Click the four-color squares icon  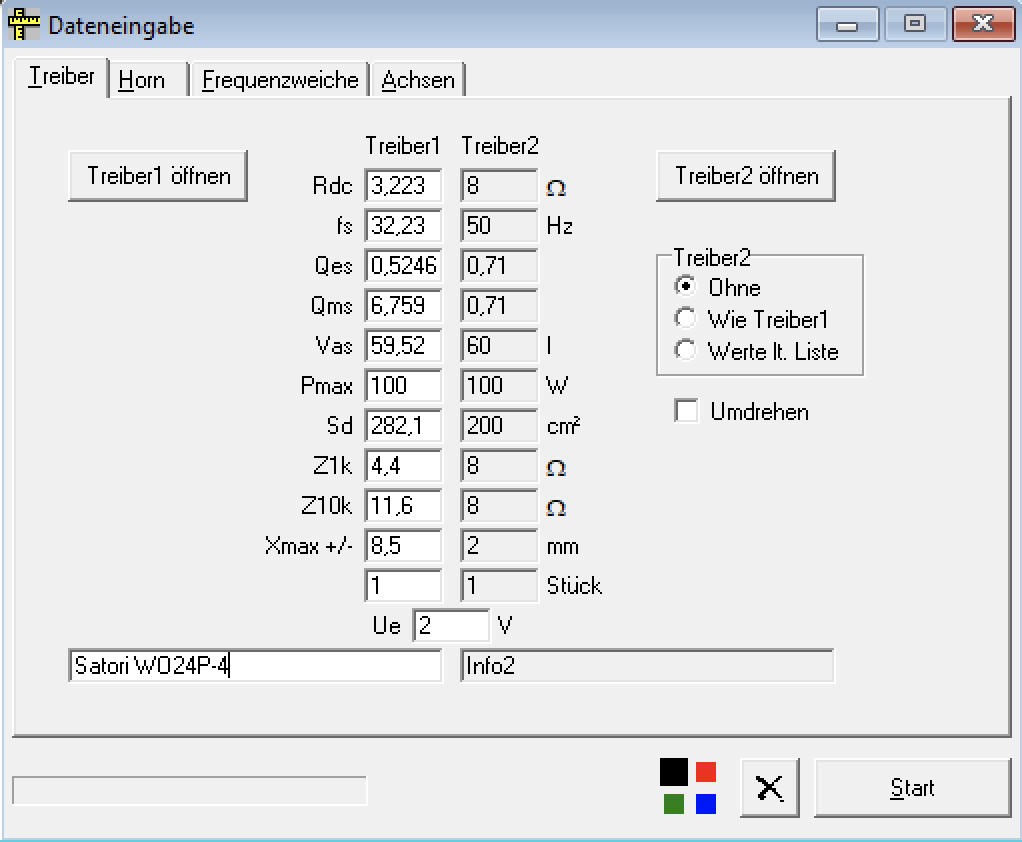pyautogui.click(x=689, y=787)
